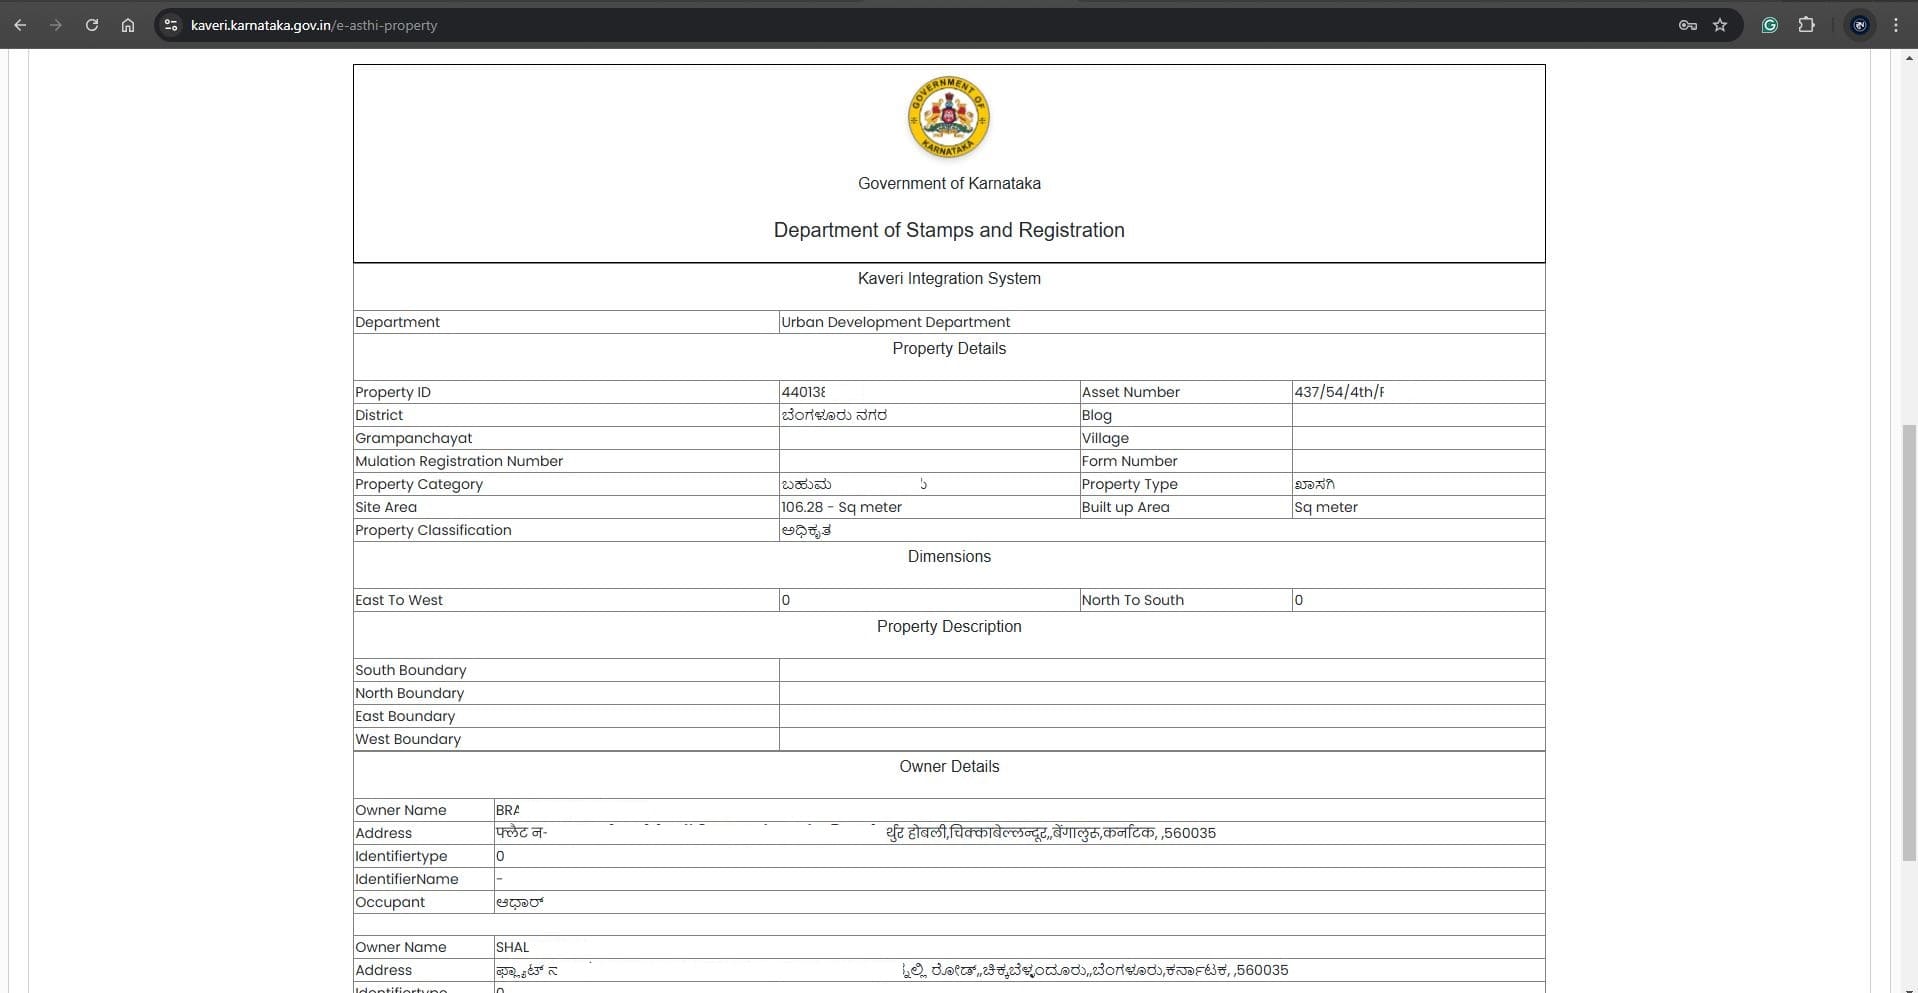Open the browser home page
This screenshot has width=1918, height=993.
pyautogui.click(x=128, y=25)
